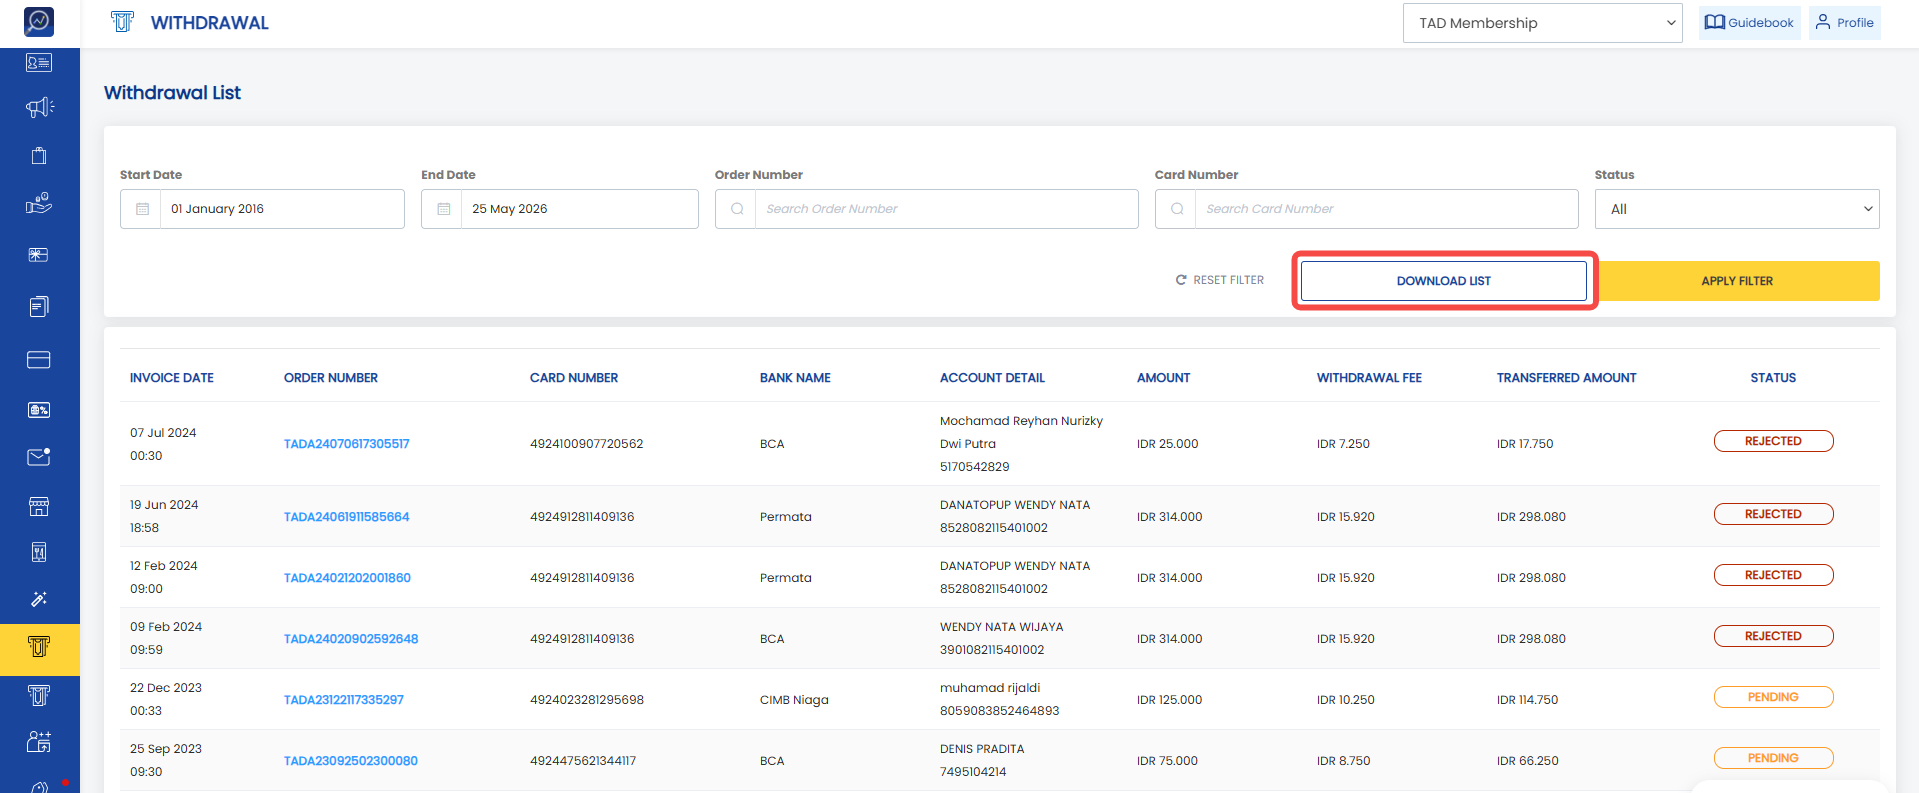Click the PENDING badge for order TADA23122117335297
This screenshot has width=1919, height=793.
[x=1773, y=697]
